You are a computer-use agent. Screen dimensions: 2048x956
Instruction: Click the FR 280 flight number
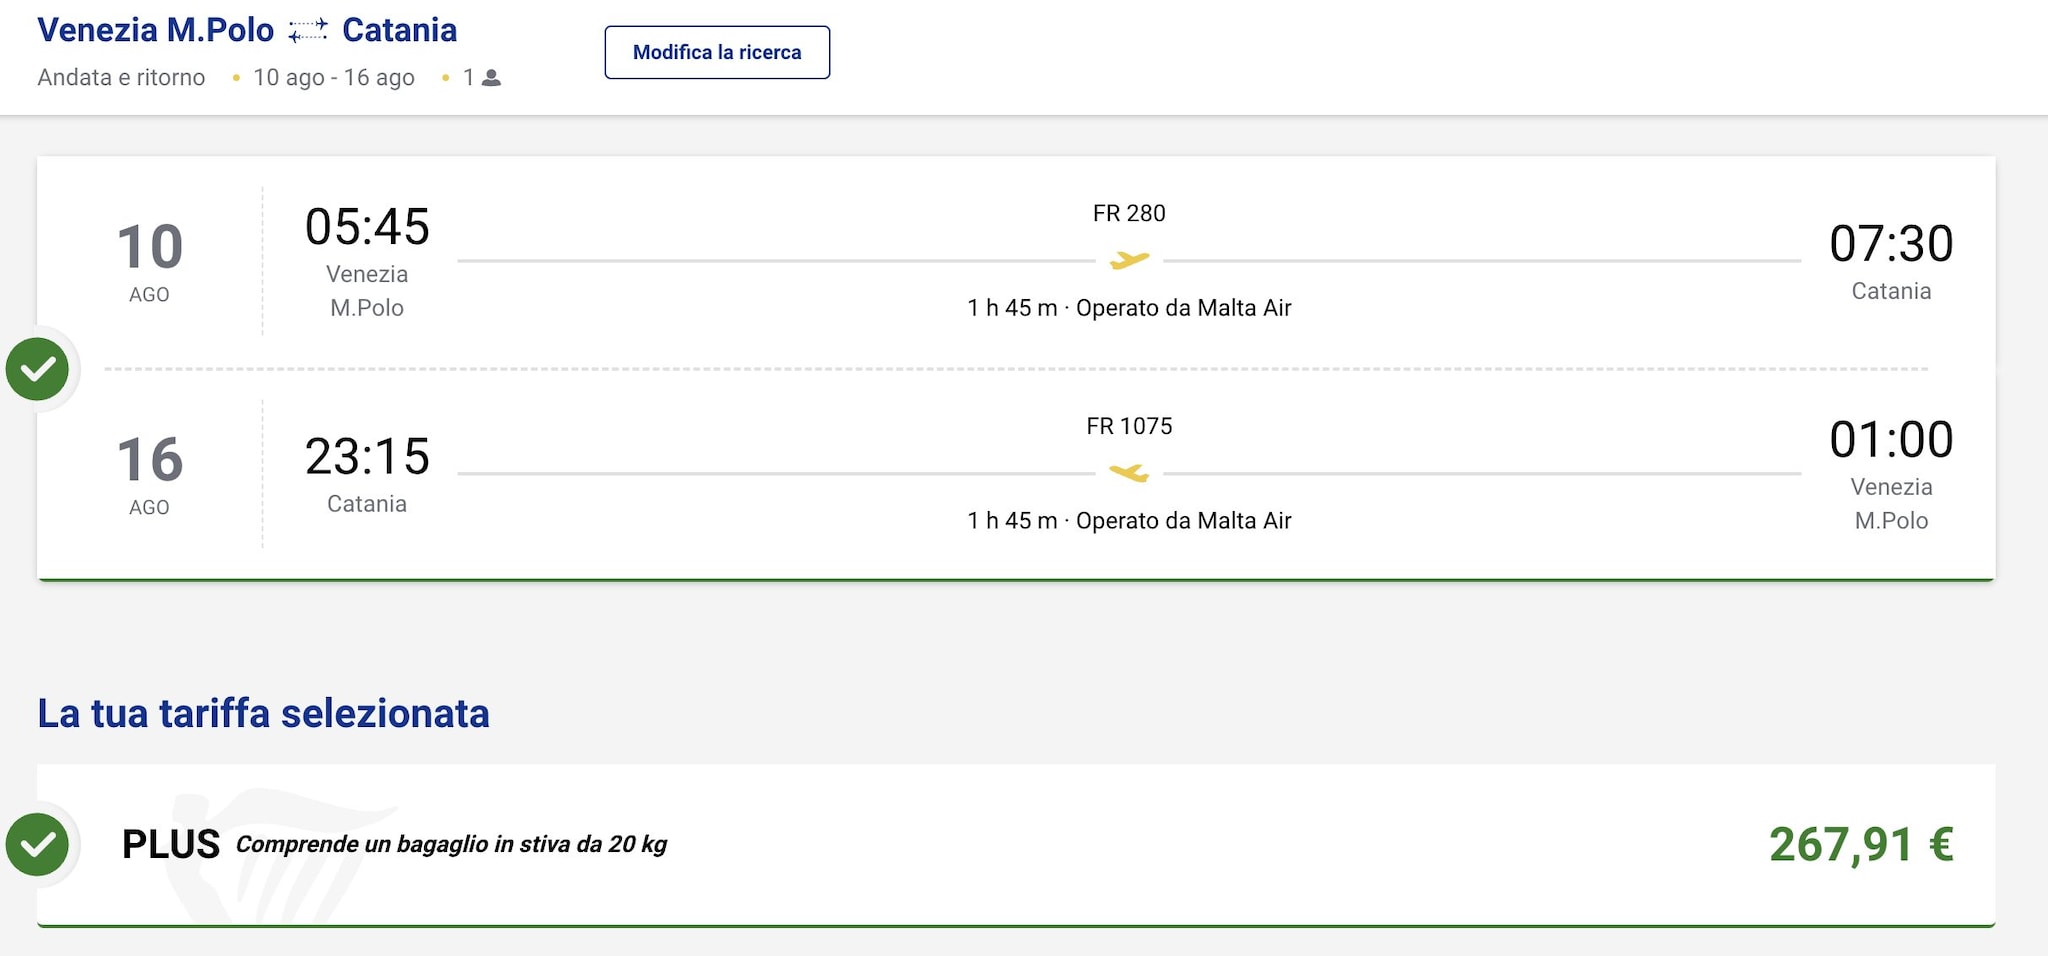(x=1129, y=213)
